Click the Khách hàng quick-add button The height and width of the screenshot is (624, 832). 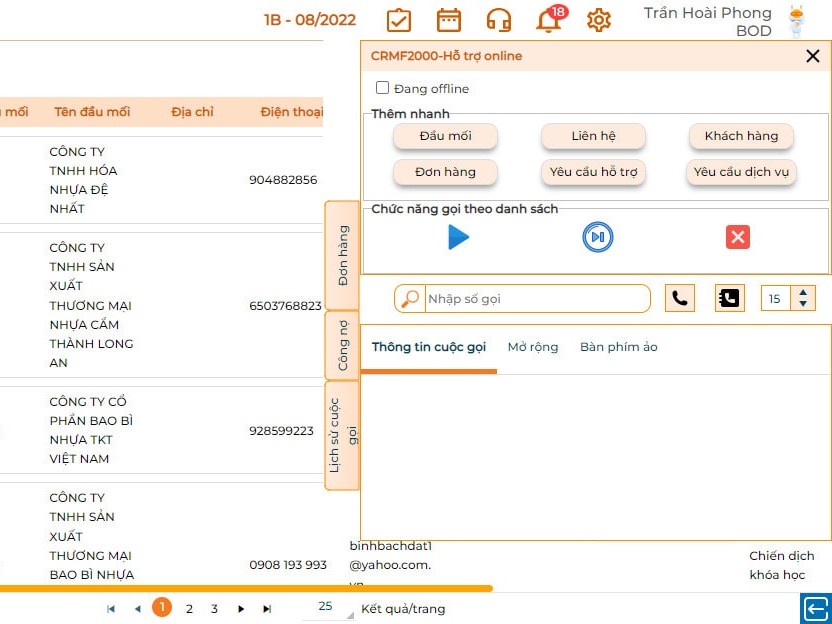741,136
